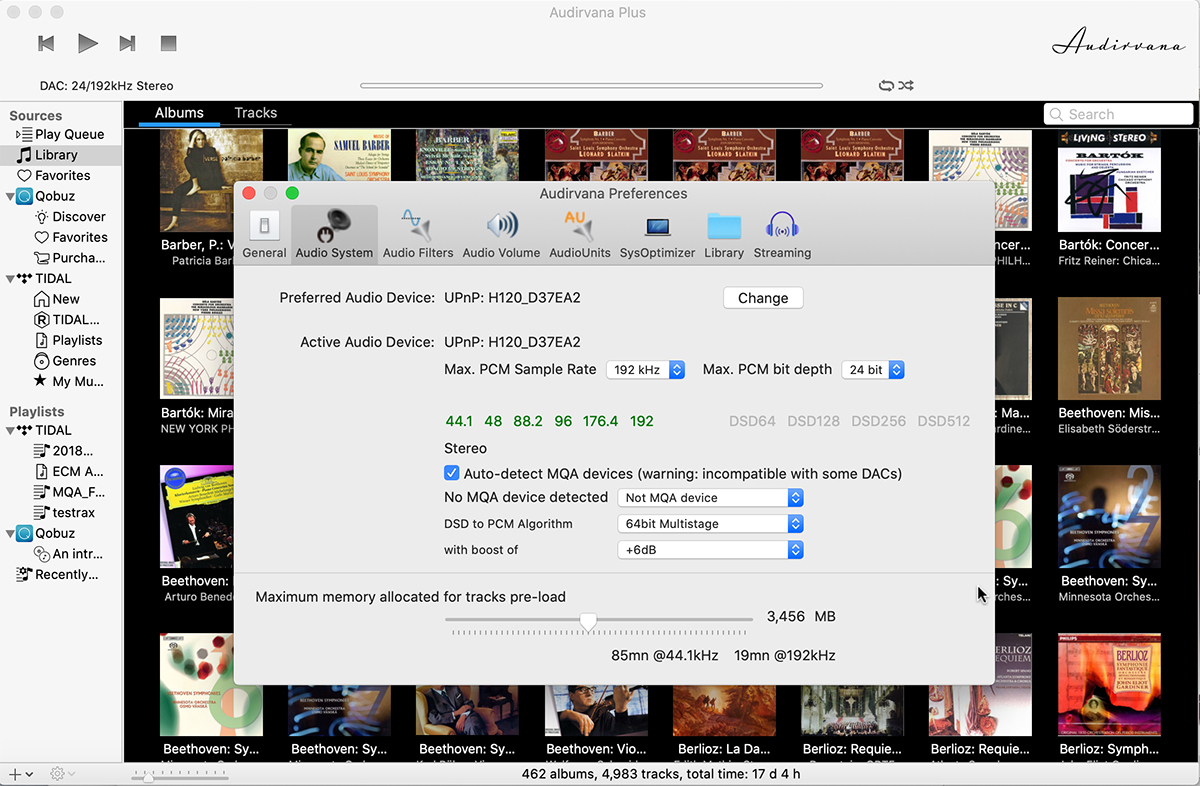This screenshot has width=1200, height=786.
Task: Select the Audio System preferences pane
Action: [334, 233]
